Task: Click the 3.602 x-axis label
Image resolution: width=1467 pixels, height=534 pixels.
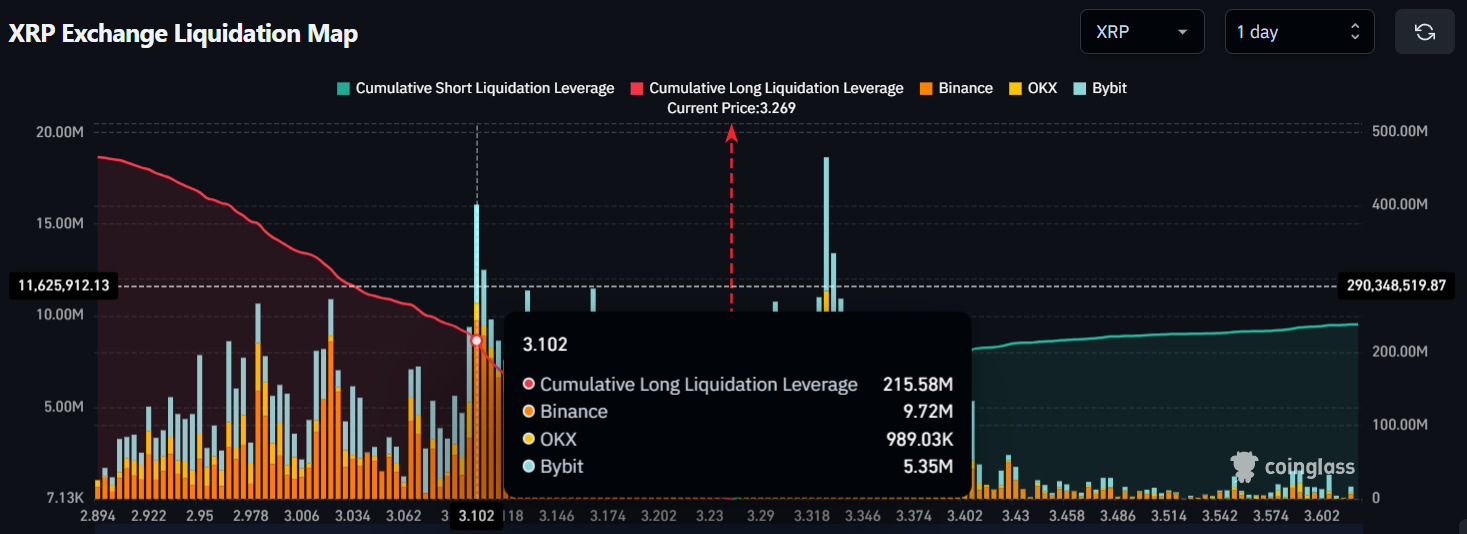Action: pyautogui.click(x=1322, y=516)
